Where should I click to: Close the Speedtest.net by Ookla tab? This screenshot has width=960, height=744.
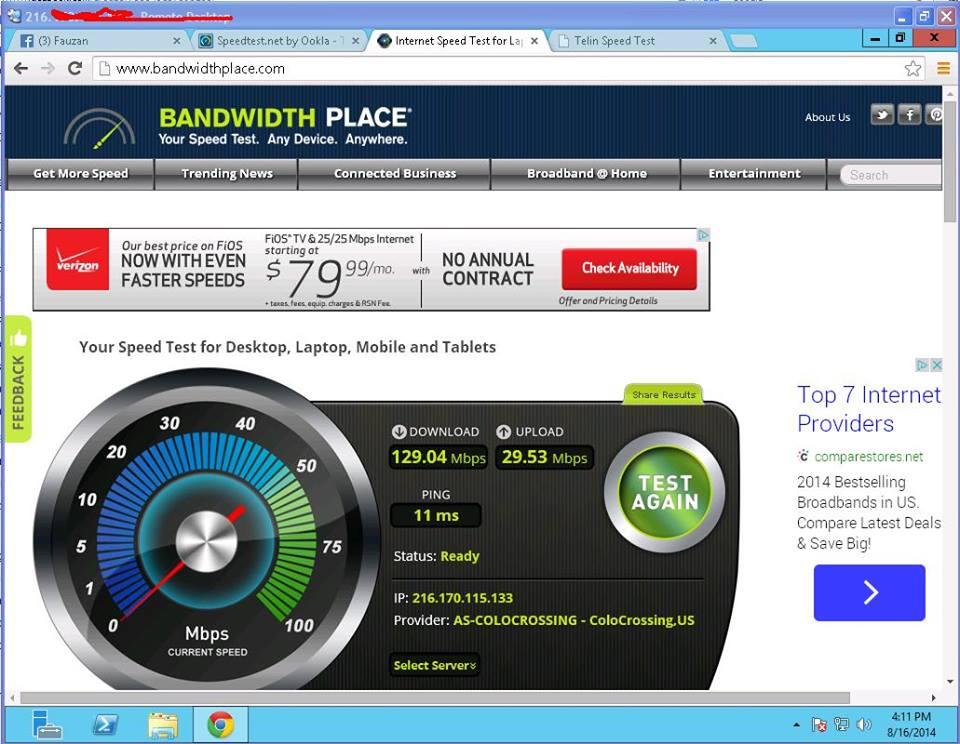coord(356,41)
